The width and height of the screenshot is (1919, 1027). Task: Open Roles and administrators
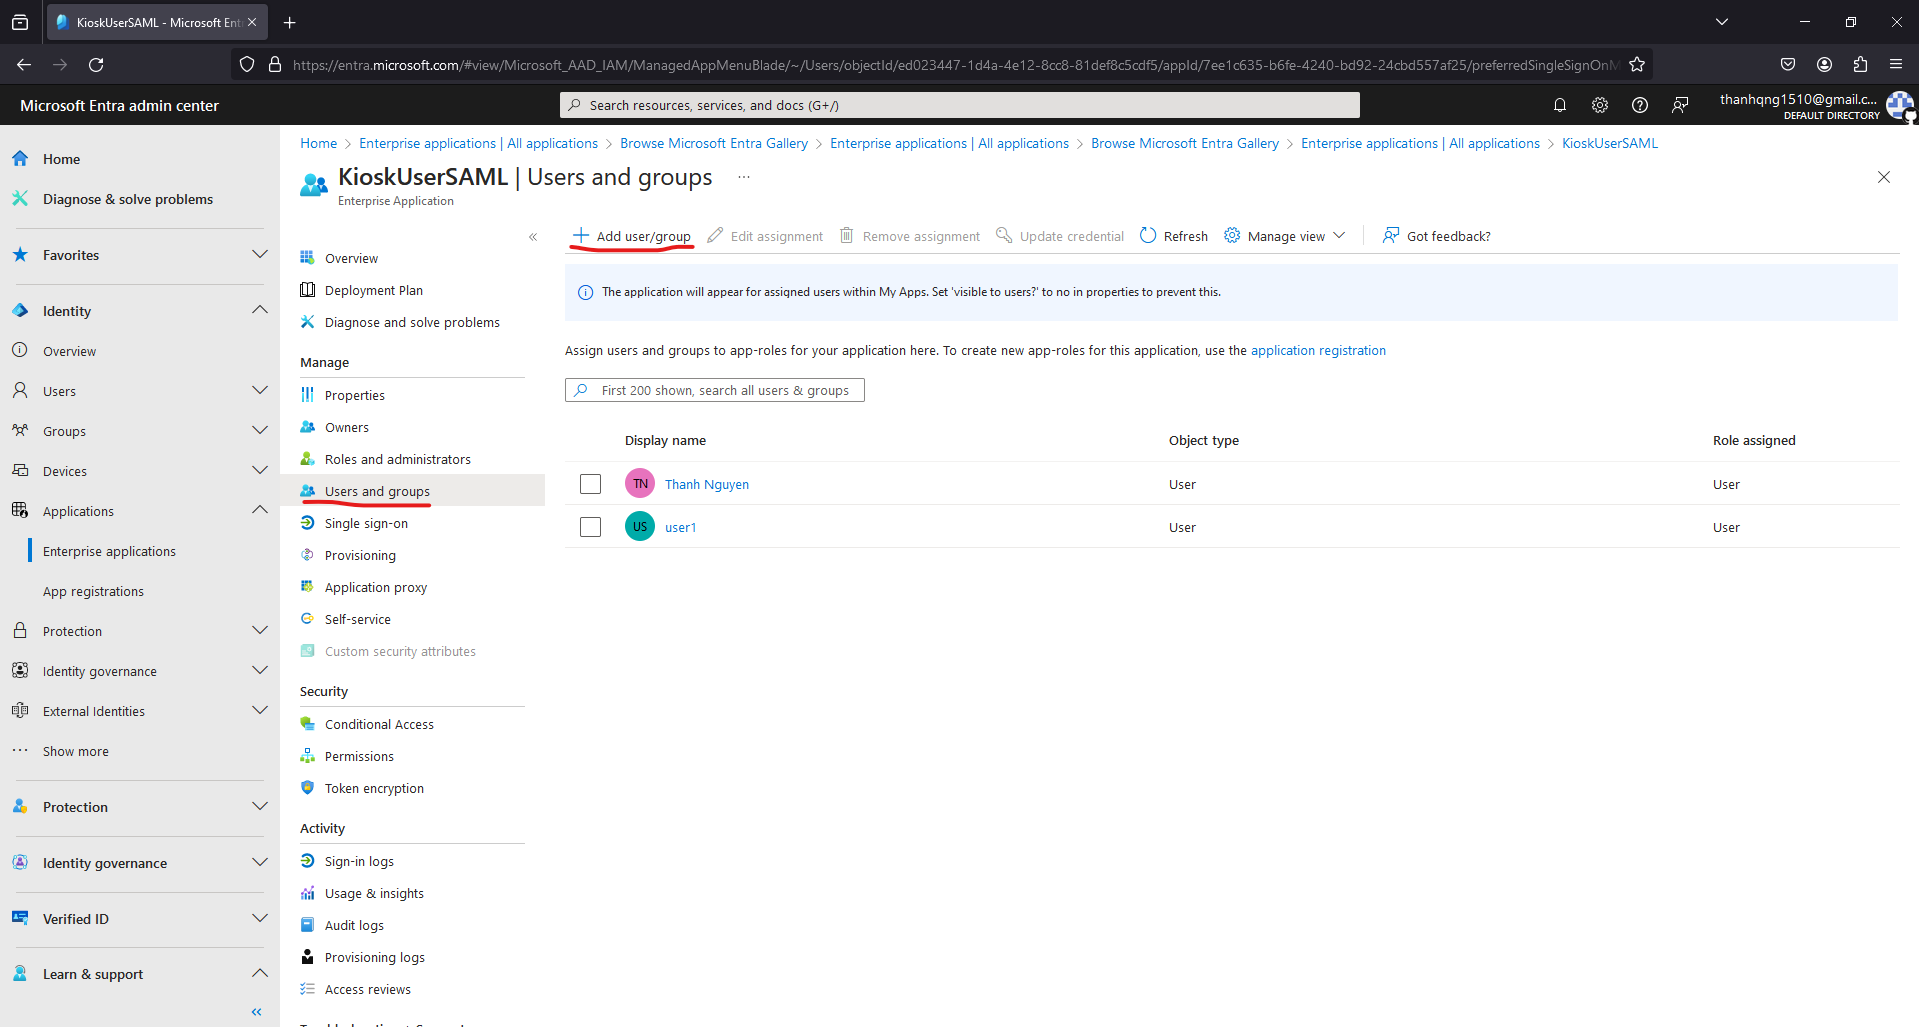tap(397, 459)
